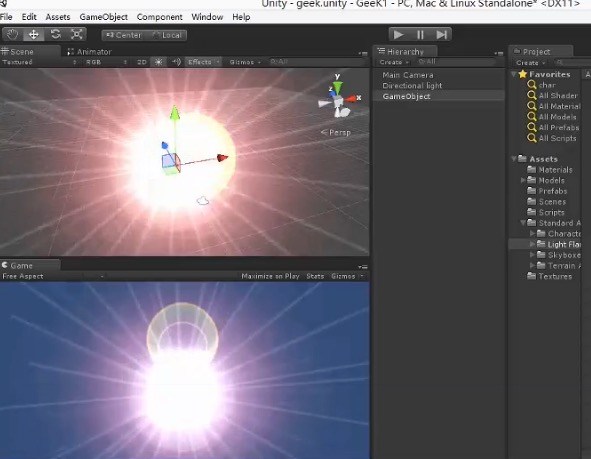591x459 pixels.
Task: Select Directional light in Hierarchy
Action: click(x=412, y=86)
